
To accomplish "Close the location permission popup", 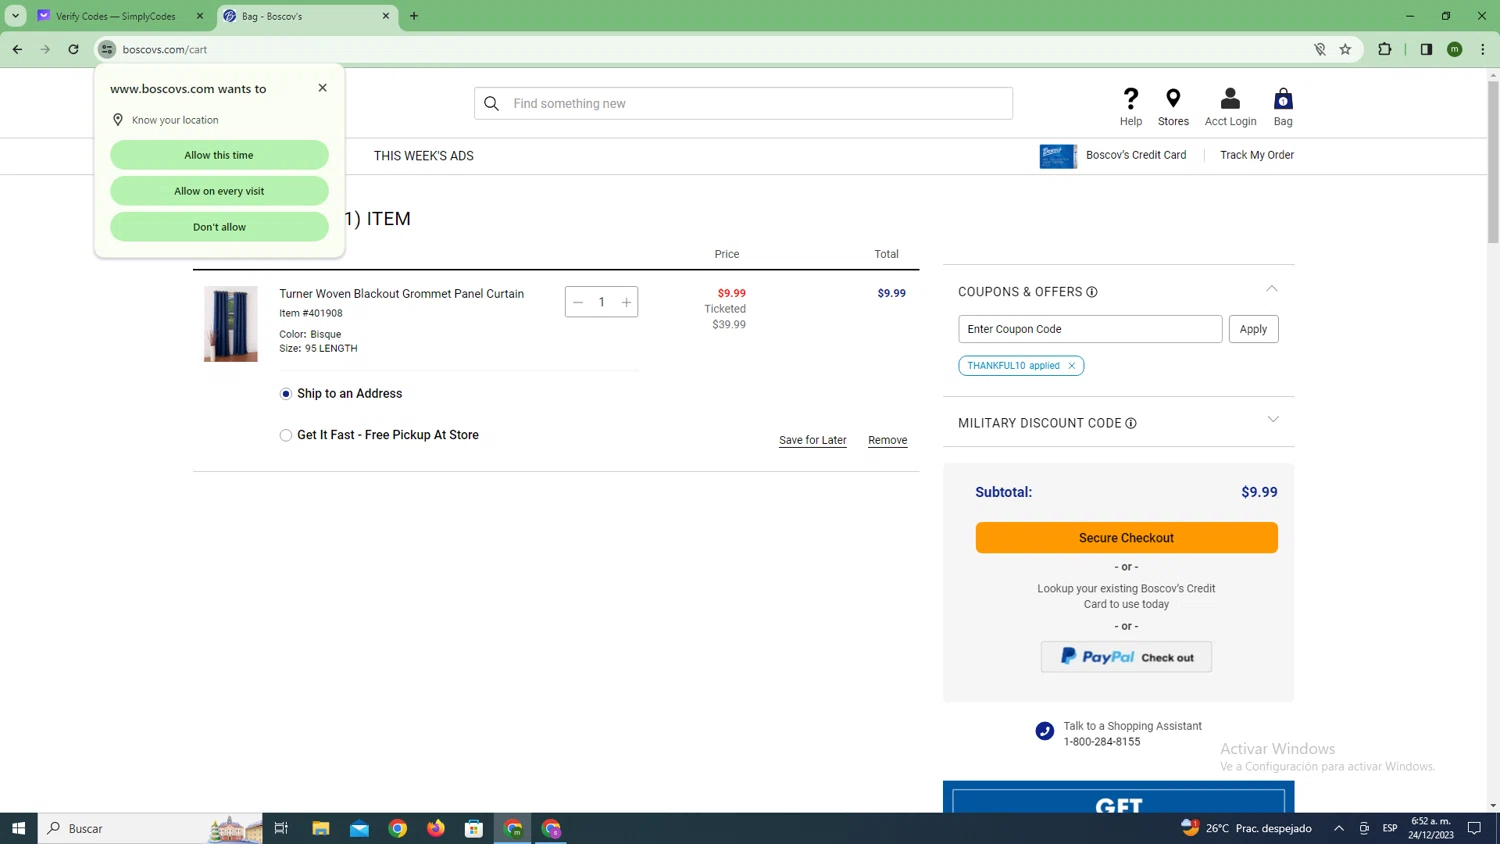I will tap(322, 88).
